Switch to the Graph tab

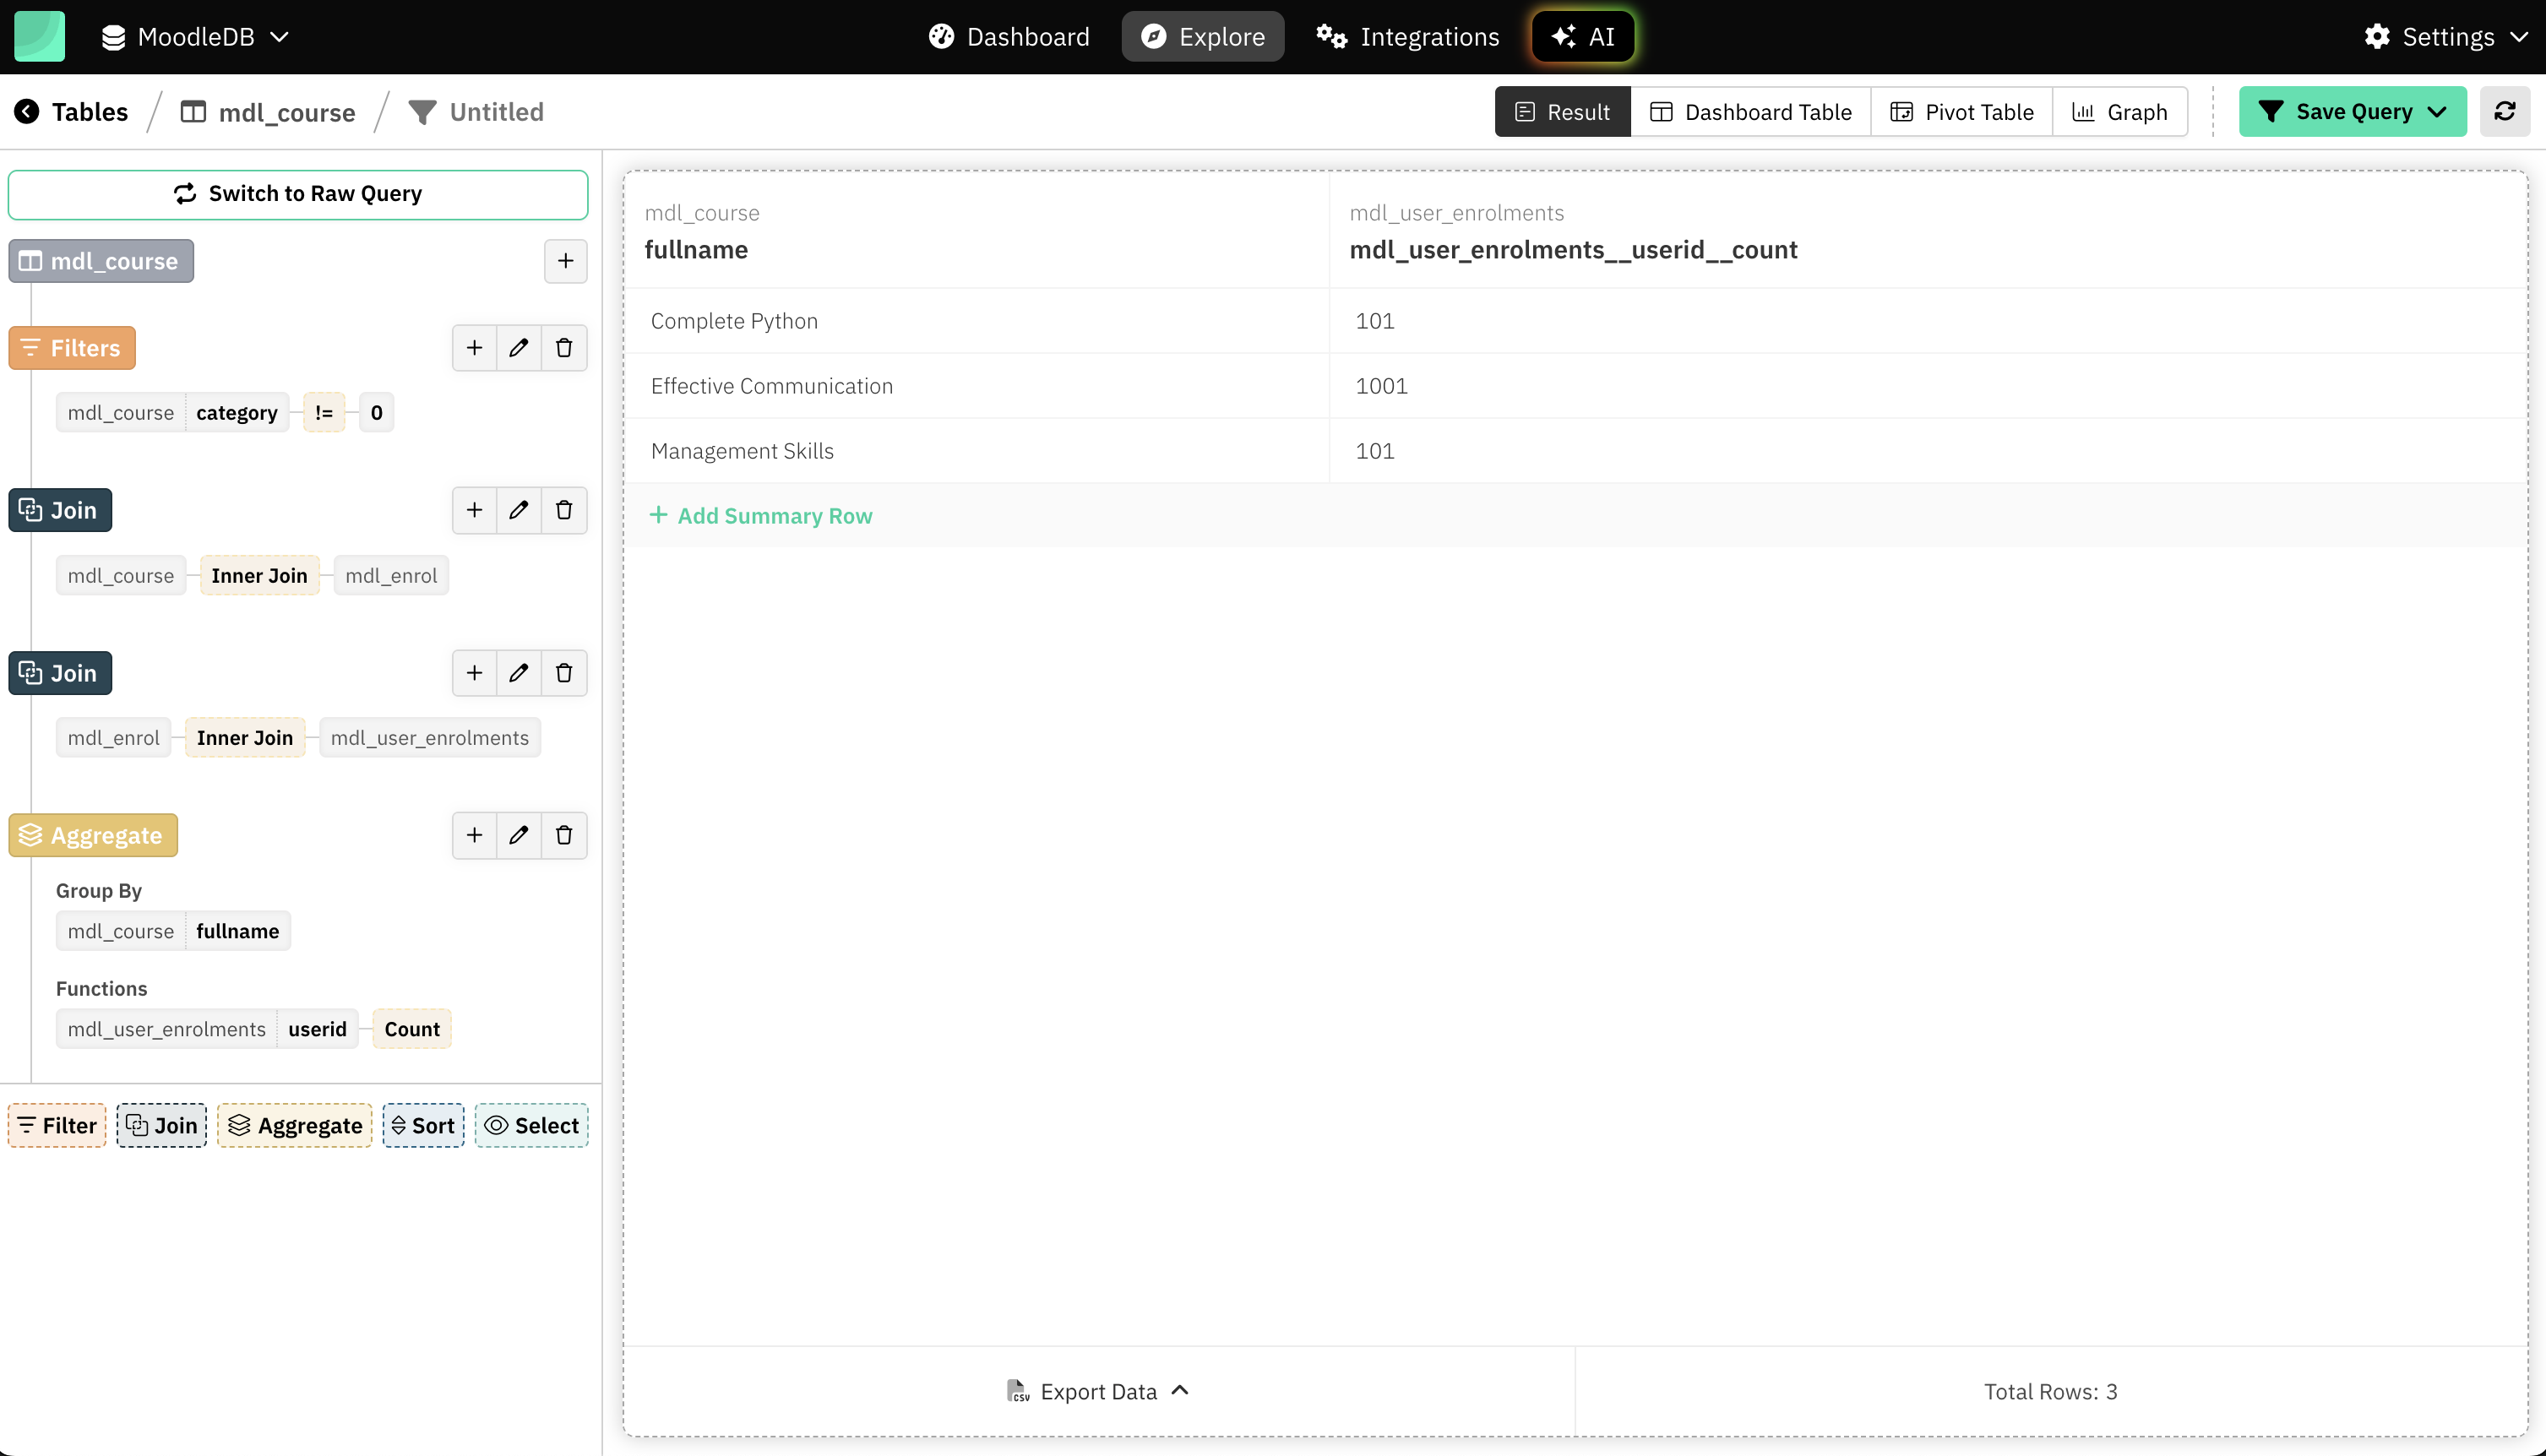[x=2119, y=111]
